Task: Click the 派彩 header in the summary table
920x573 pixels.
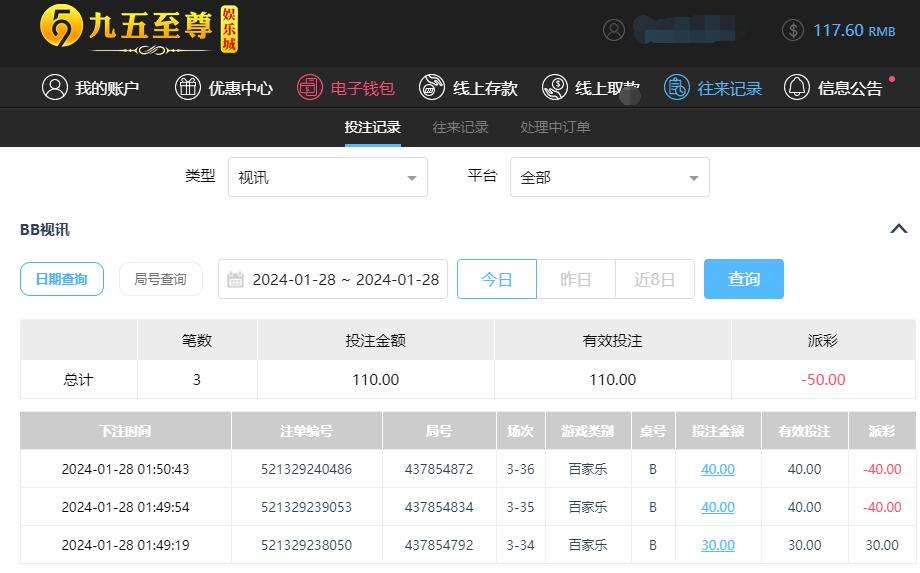Action: coord(823,341)
